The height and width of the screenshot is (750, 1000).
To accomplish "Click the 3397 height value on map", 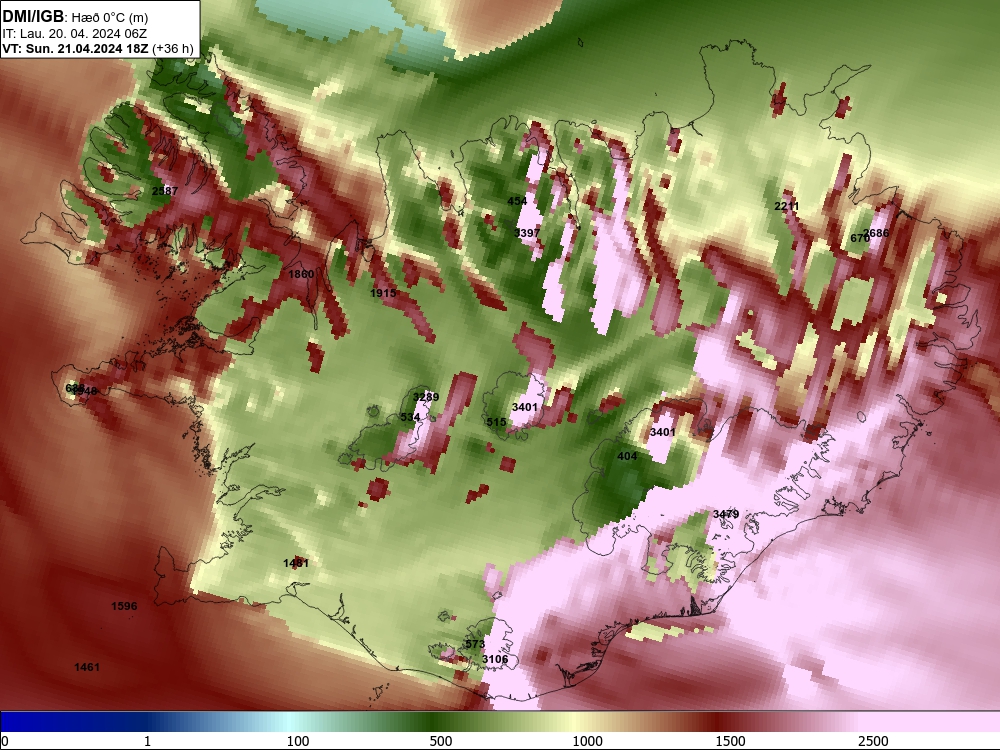I will 527,233.
